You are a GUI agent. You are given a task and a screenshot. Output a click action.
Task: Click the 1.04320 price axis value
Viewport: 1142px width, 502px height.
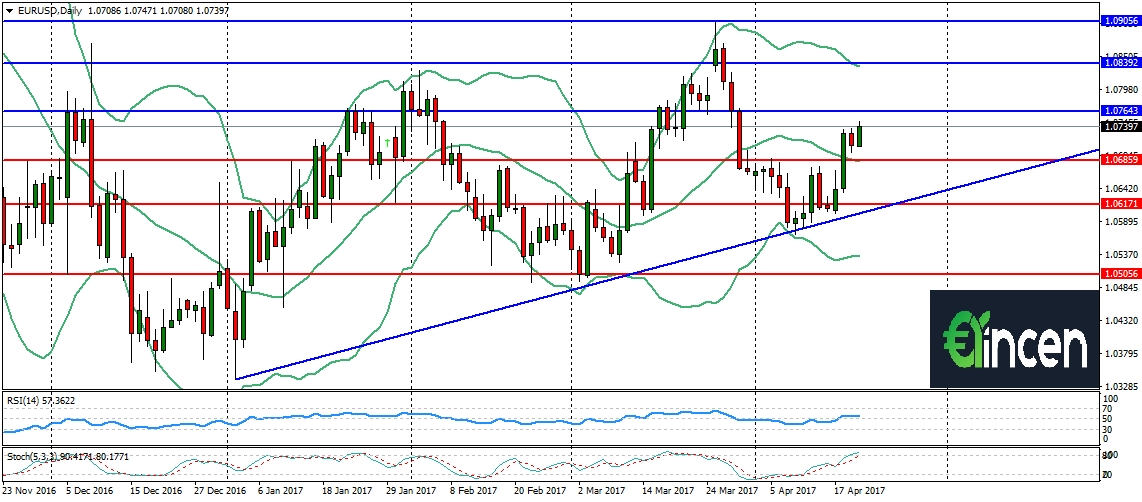pyautogui.click(x=1122, y=321)
